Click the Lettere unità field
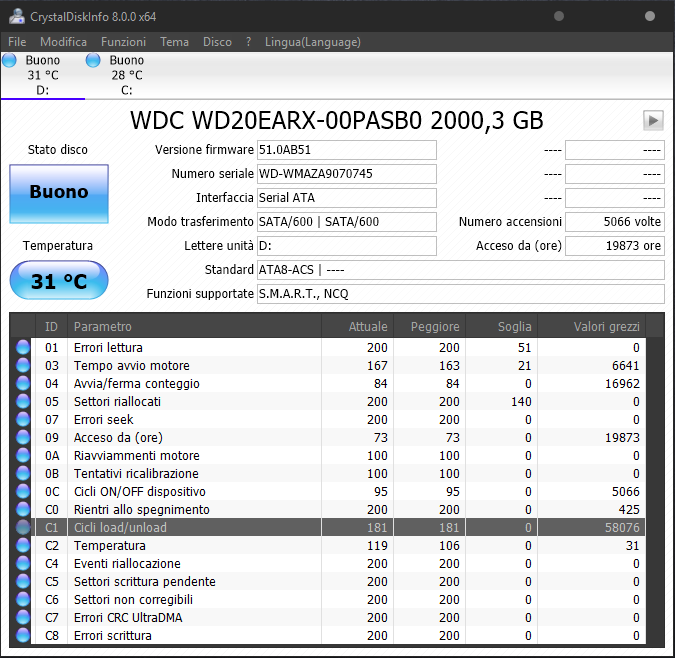This screenshot has width=675, height=658. coord(347,246)
